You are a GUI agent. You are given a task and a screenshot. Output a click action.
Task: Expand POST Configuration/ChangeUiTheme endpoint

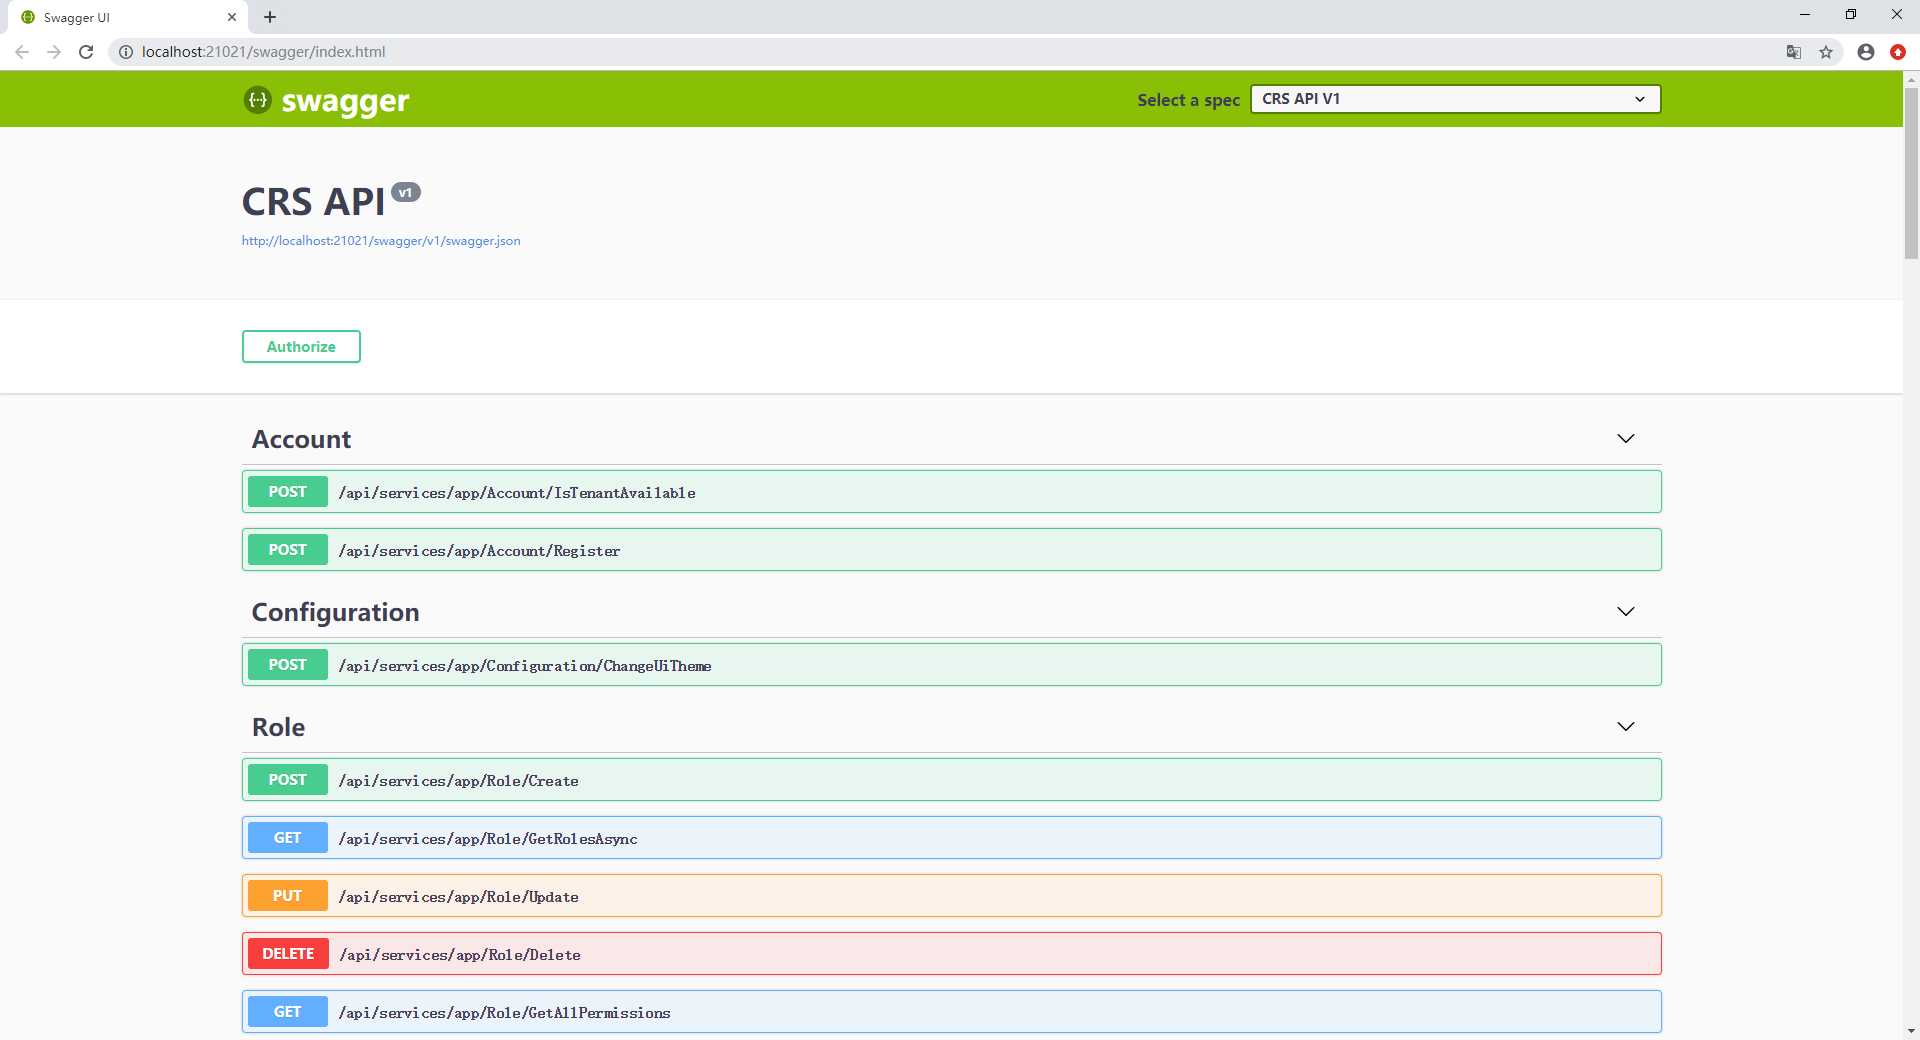pyautogui.click(x=952, y=665)
